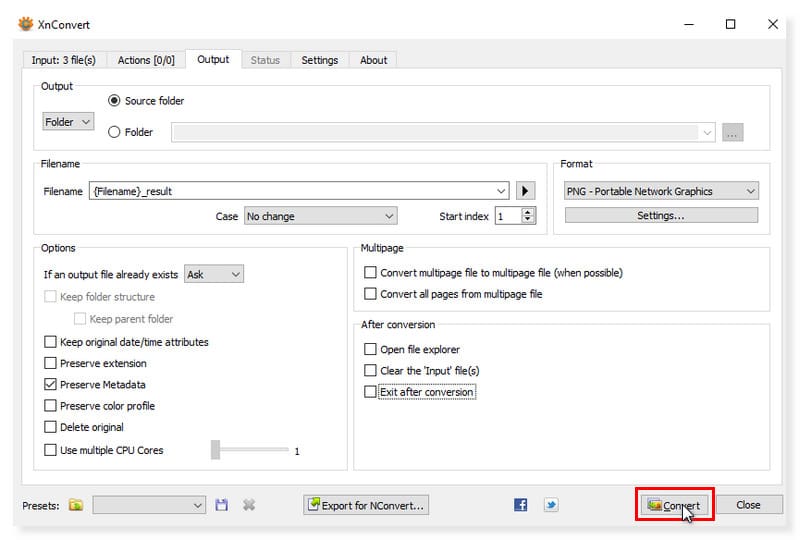Click the save preset floppy icon
Image resolution: width=800 pixels, height=540 pixels.
click(x=222, y=505)
